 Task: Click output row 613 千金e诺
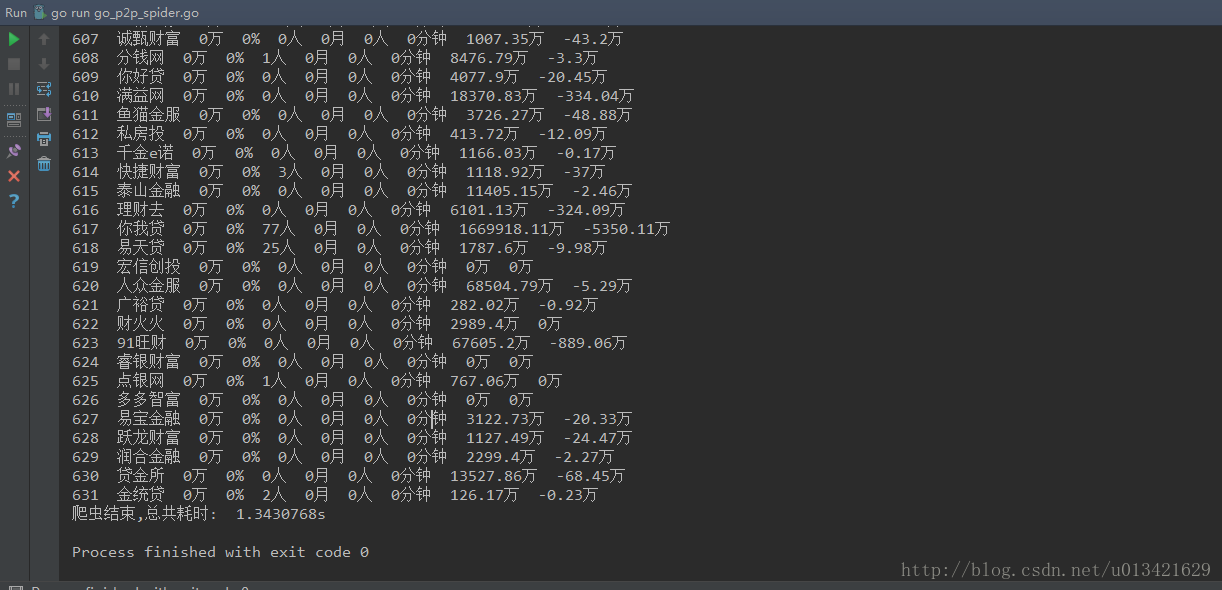[x=344, y=153]
